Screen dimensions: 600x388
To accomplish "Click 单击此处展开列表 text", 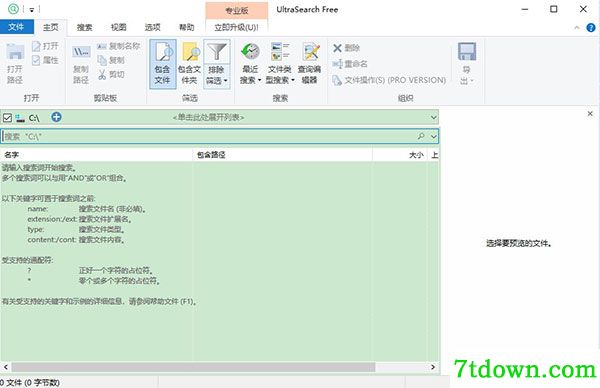I will (x=208, y=117).
